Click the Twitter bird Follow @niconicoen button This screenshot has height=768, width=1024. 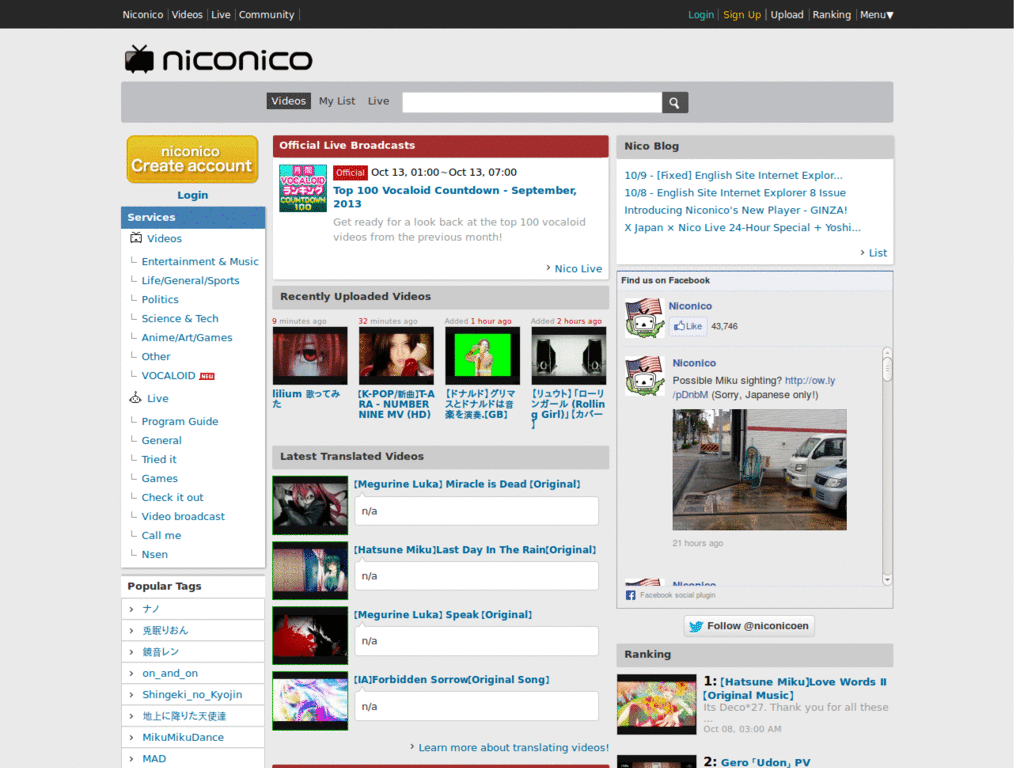(x=749, y=626)
